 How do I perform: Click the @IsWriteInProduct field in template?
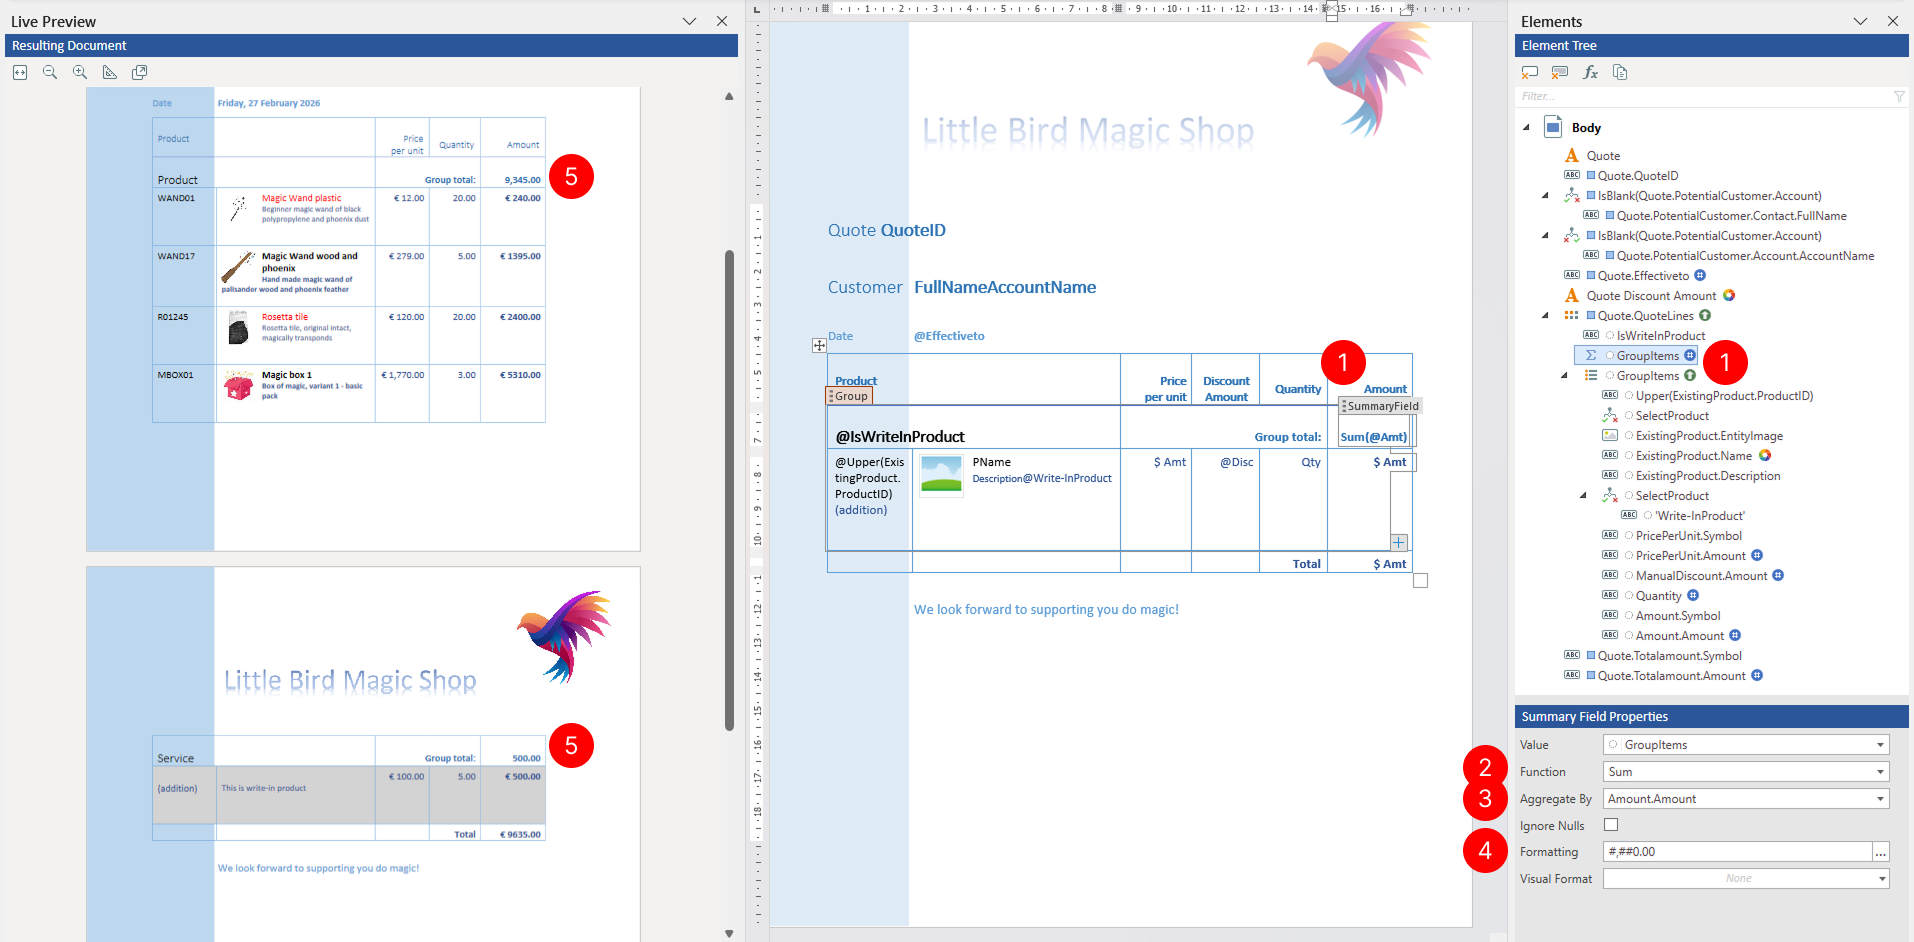click(900, 437)
